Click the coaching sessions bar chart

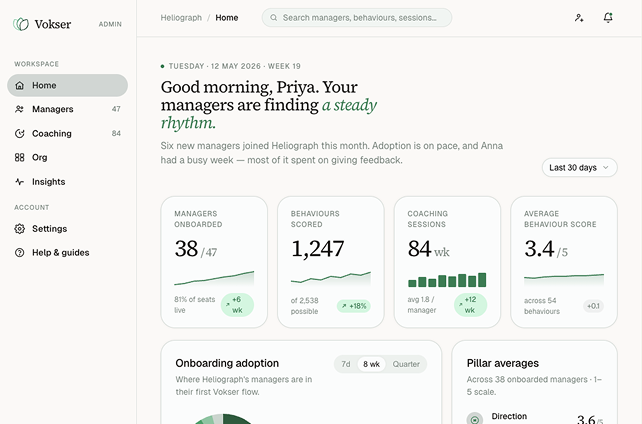(447, 280)
